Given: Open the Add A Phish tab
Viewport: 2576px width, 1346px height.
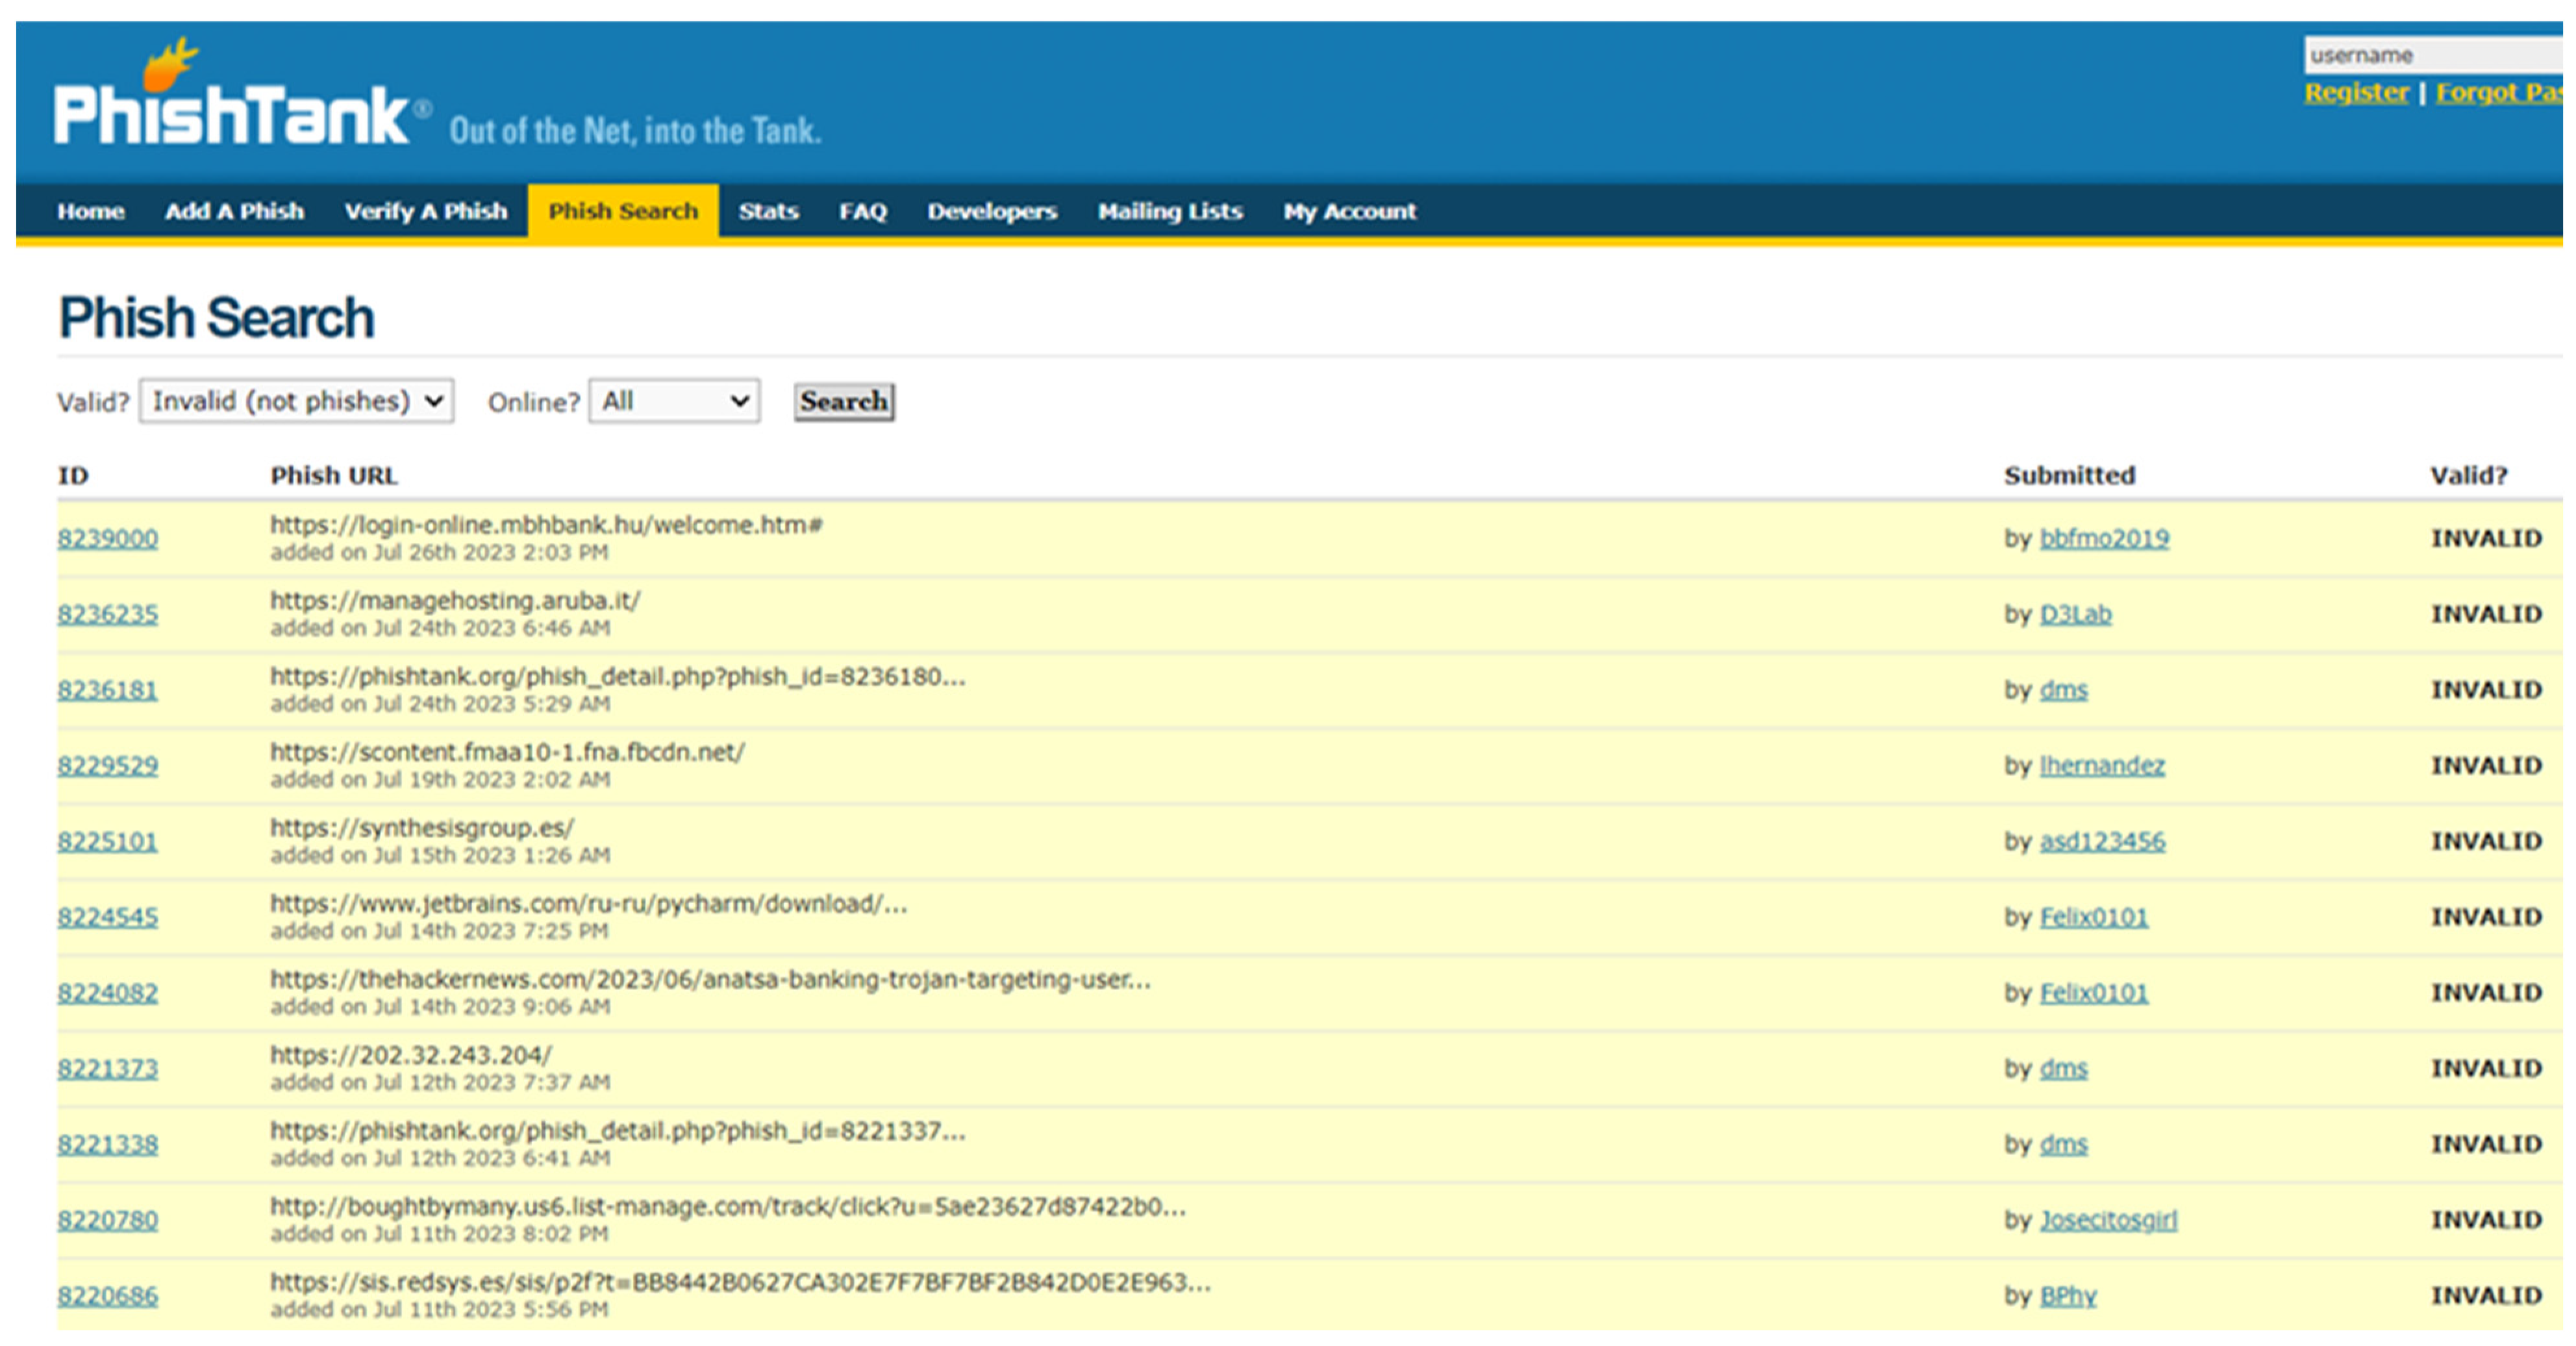Looking at the screenshot, I should tap(235, 211).
